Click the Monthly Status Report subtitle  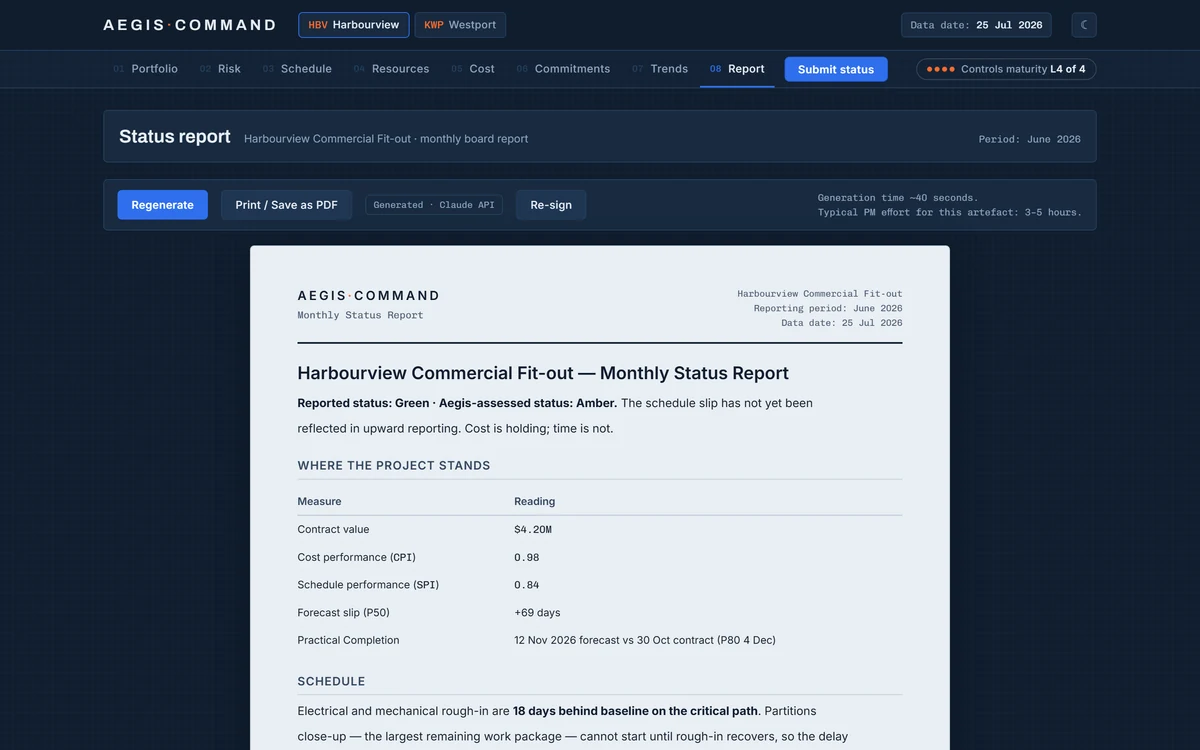point(360,315)
